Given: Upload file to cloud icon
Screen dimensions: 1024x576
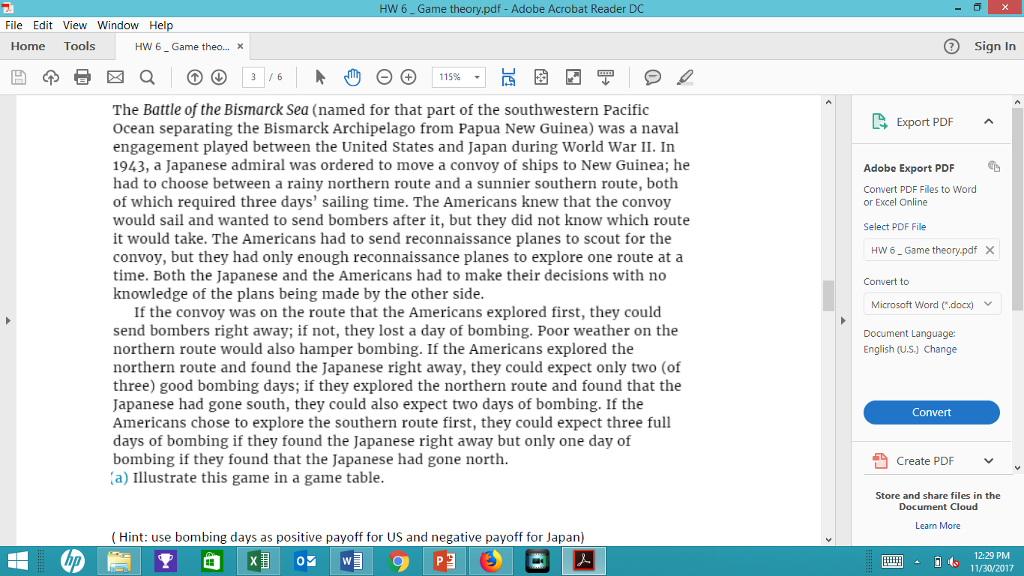Looking at the screenshot, I should [x=50, y=77].
